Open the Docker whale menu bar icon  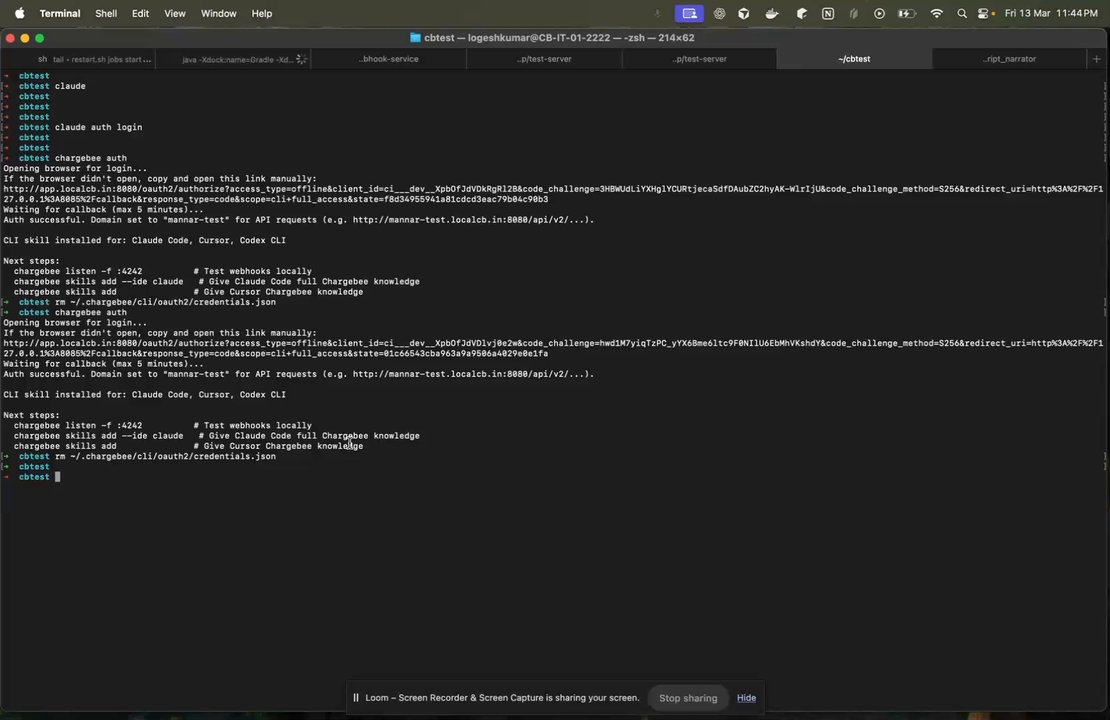[x=772, y=13]
